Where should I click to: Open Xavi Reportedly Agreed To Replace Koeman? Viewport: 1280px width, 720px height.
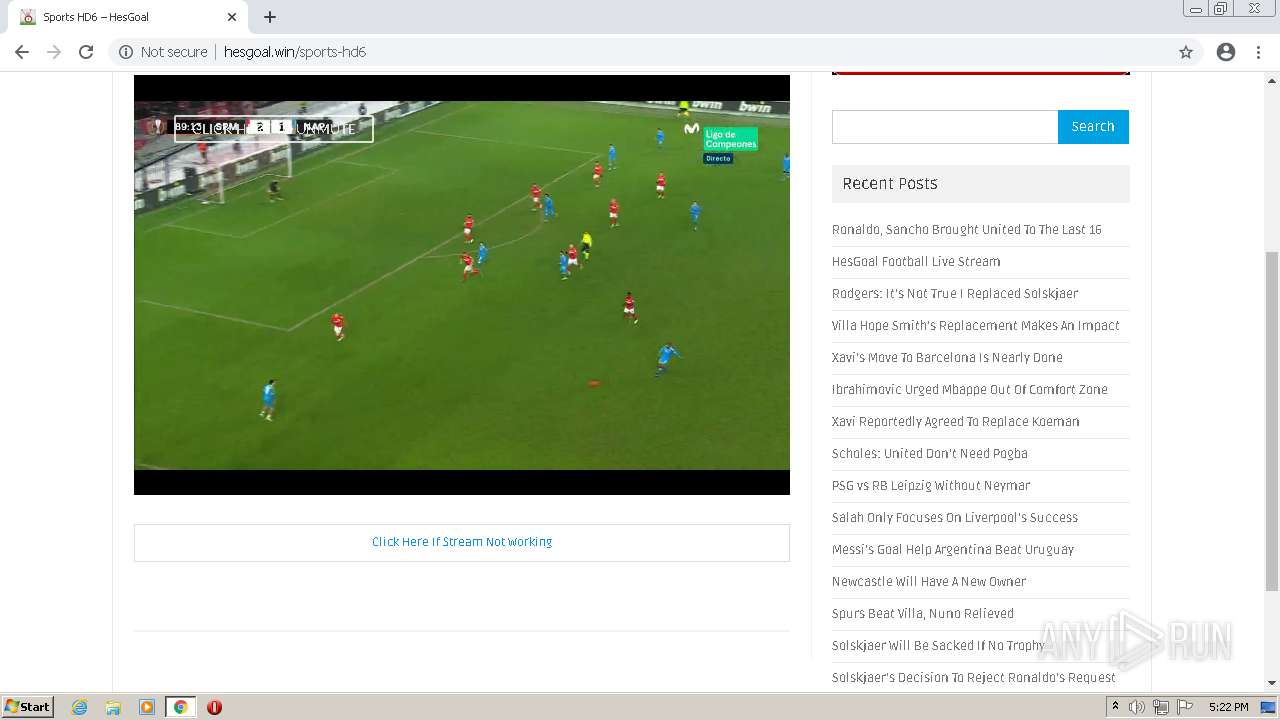pyautogui.click(x=956, y=422)
